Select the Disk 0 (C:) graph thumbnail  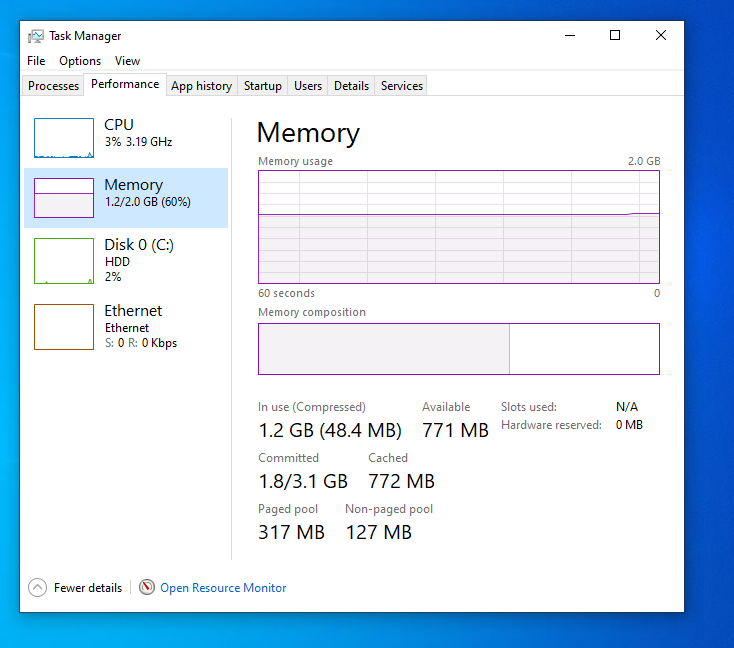point(64,261)
